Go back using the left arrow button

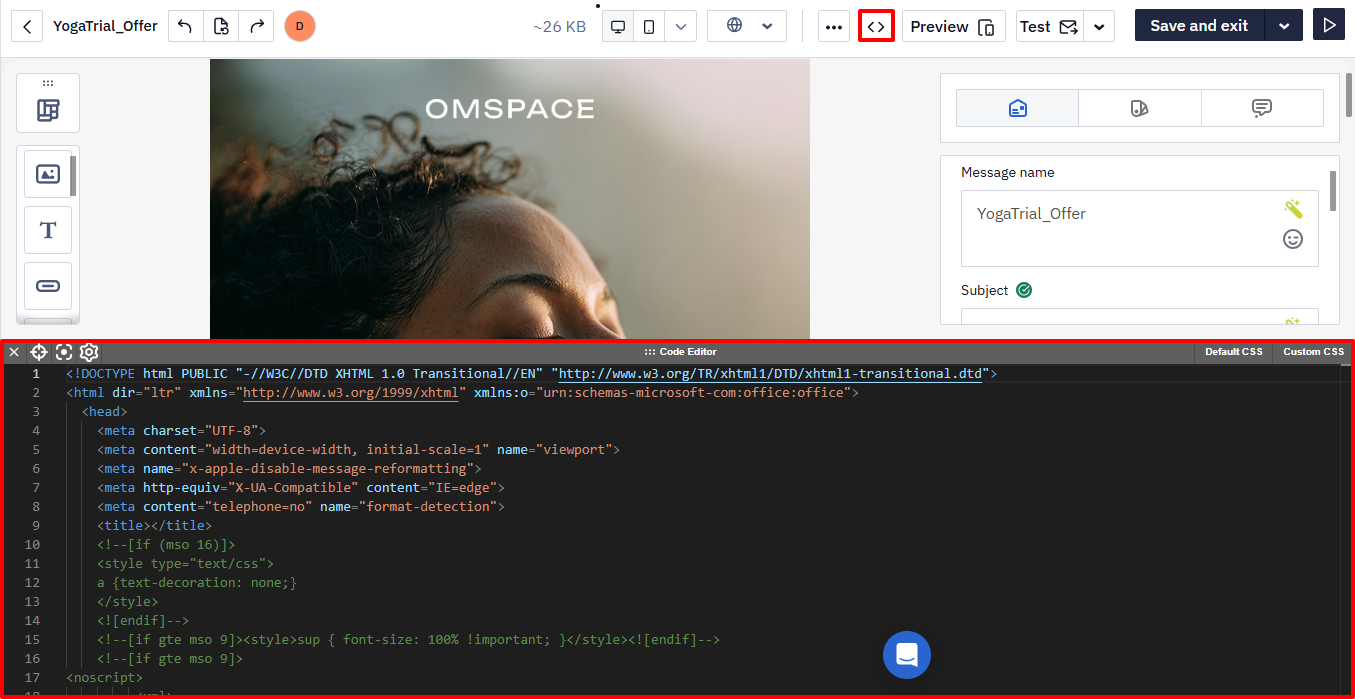tap(27, 26)
